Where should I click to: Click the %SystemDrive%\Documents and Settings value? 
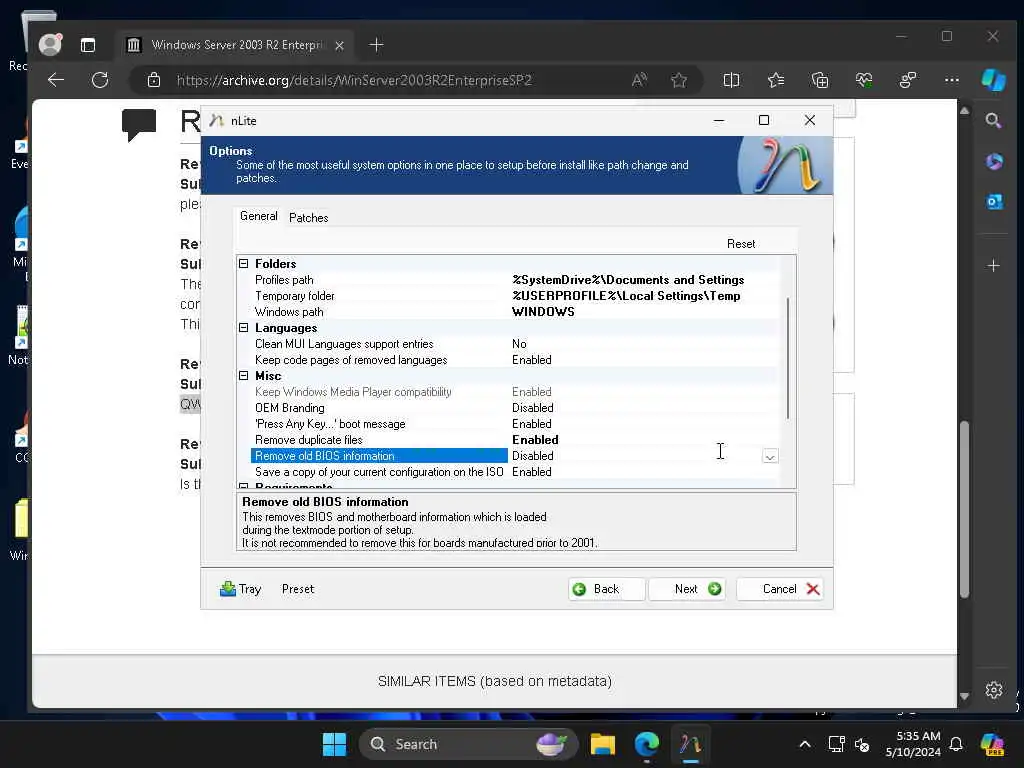tap(628, 280)
